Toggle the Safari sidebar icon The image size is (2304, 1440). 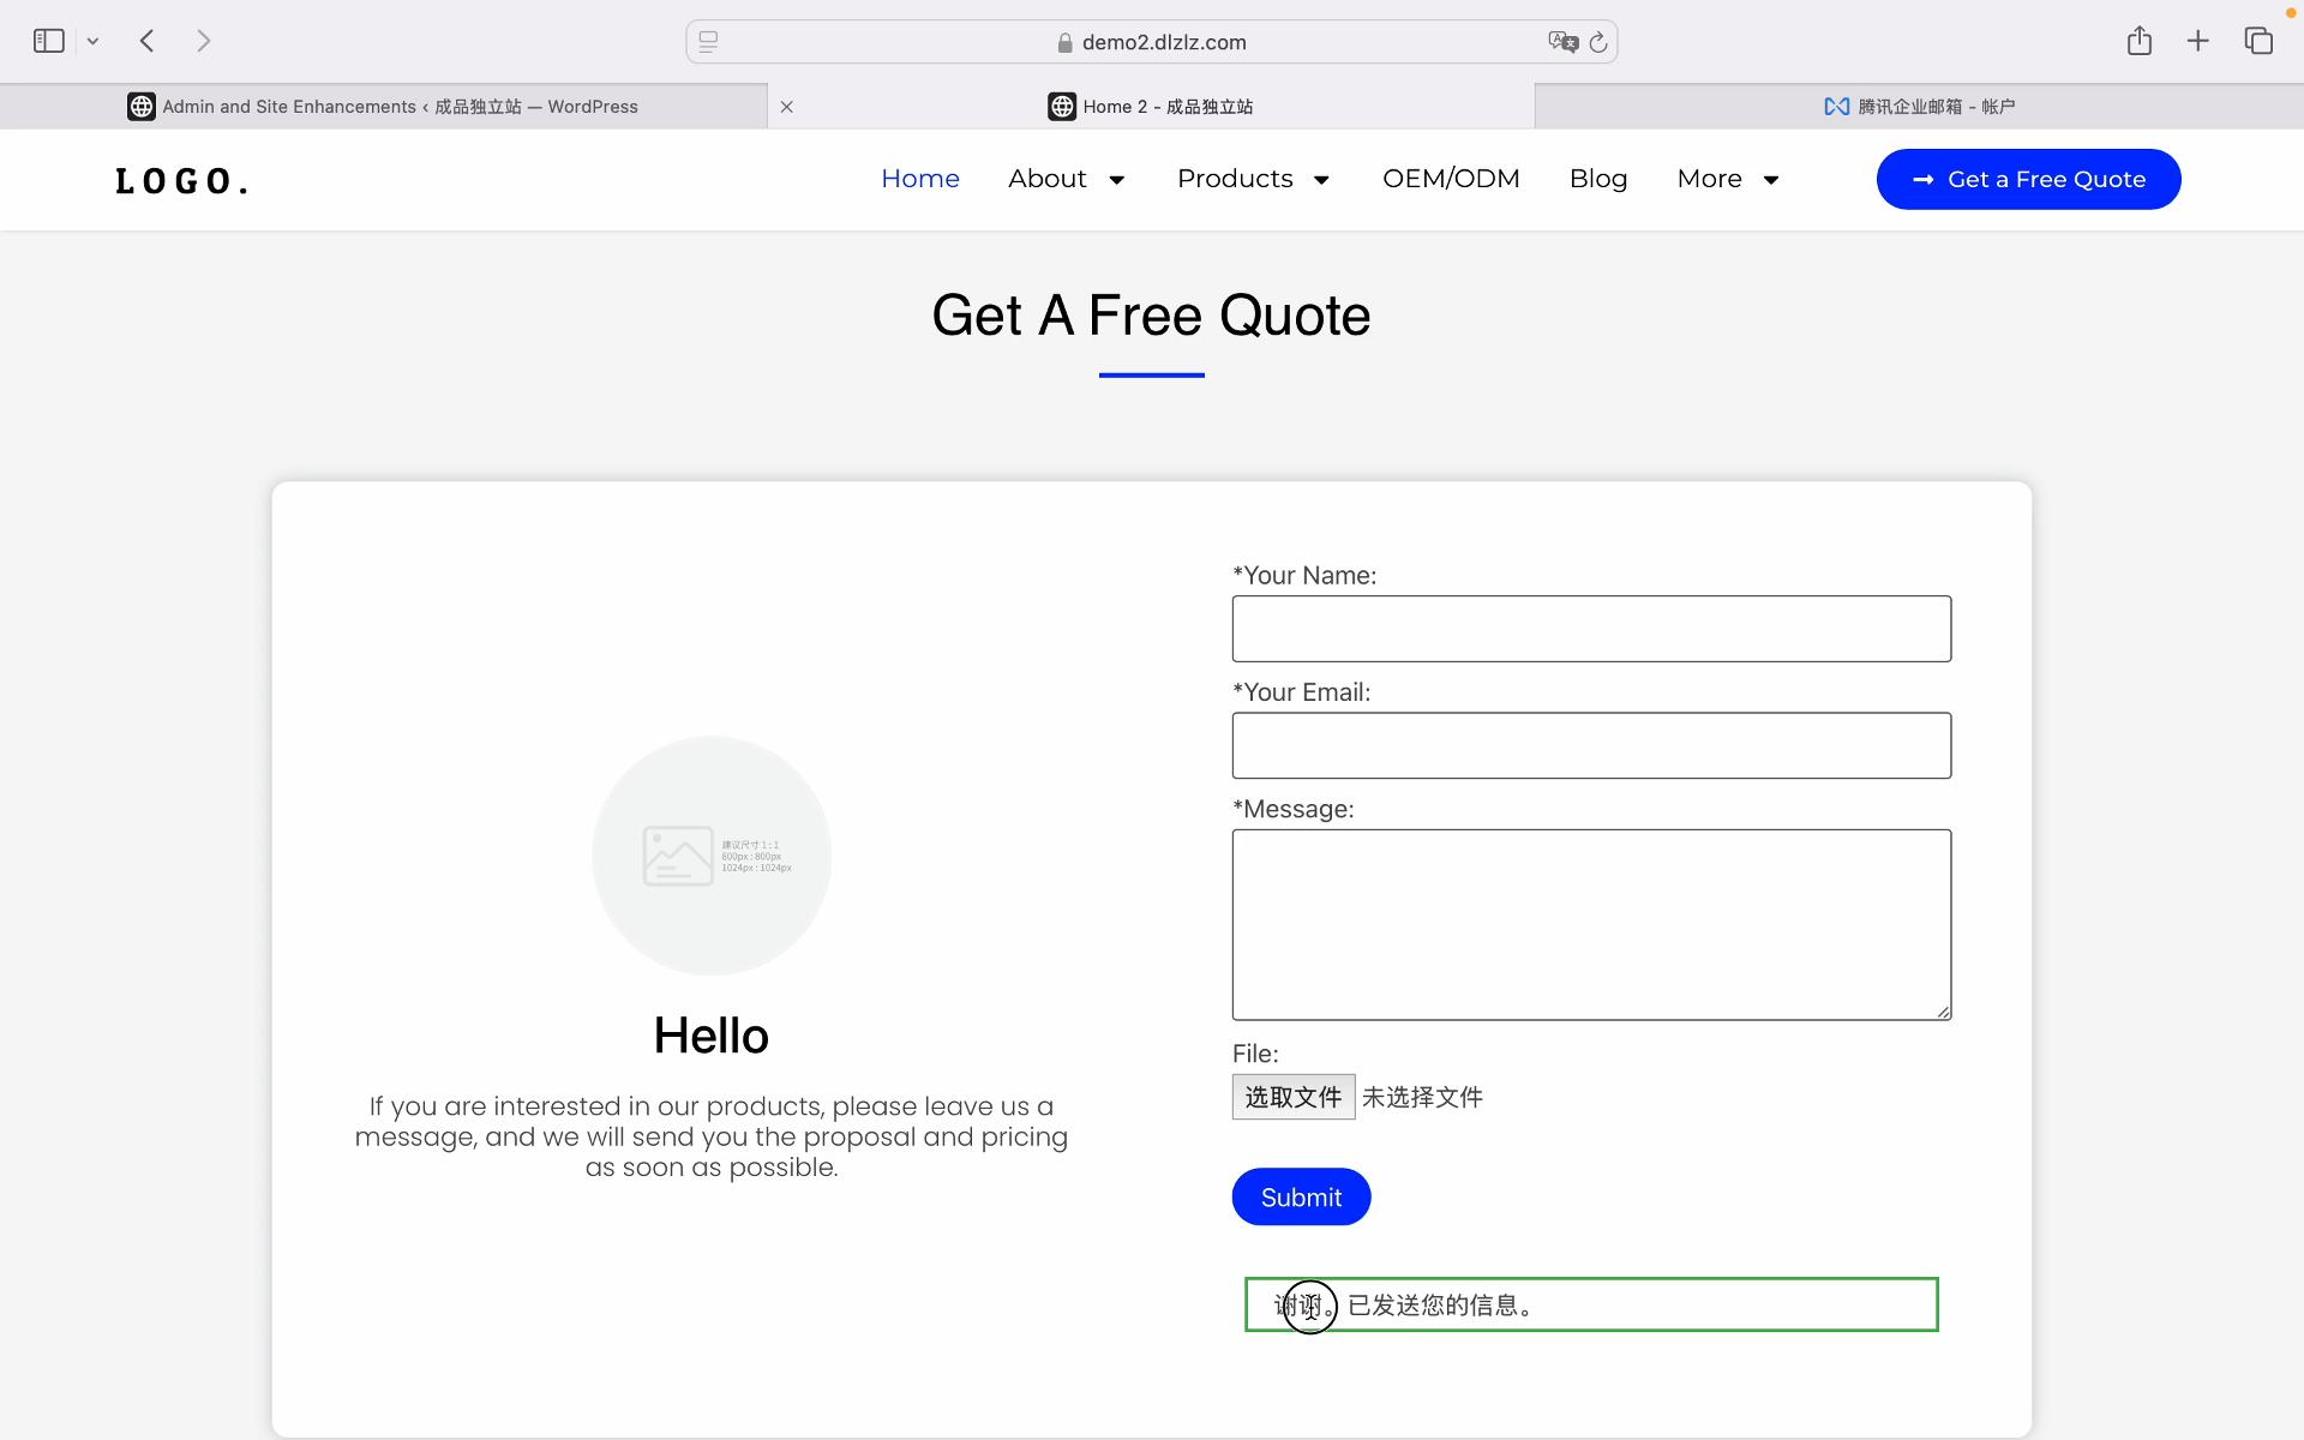48,41
